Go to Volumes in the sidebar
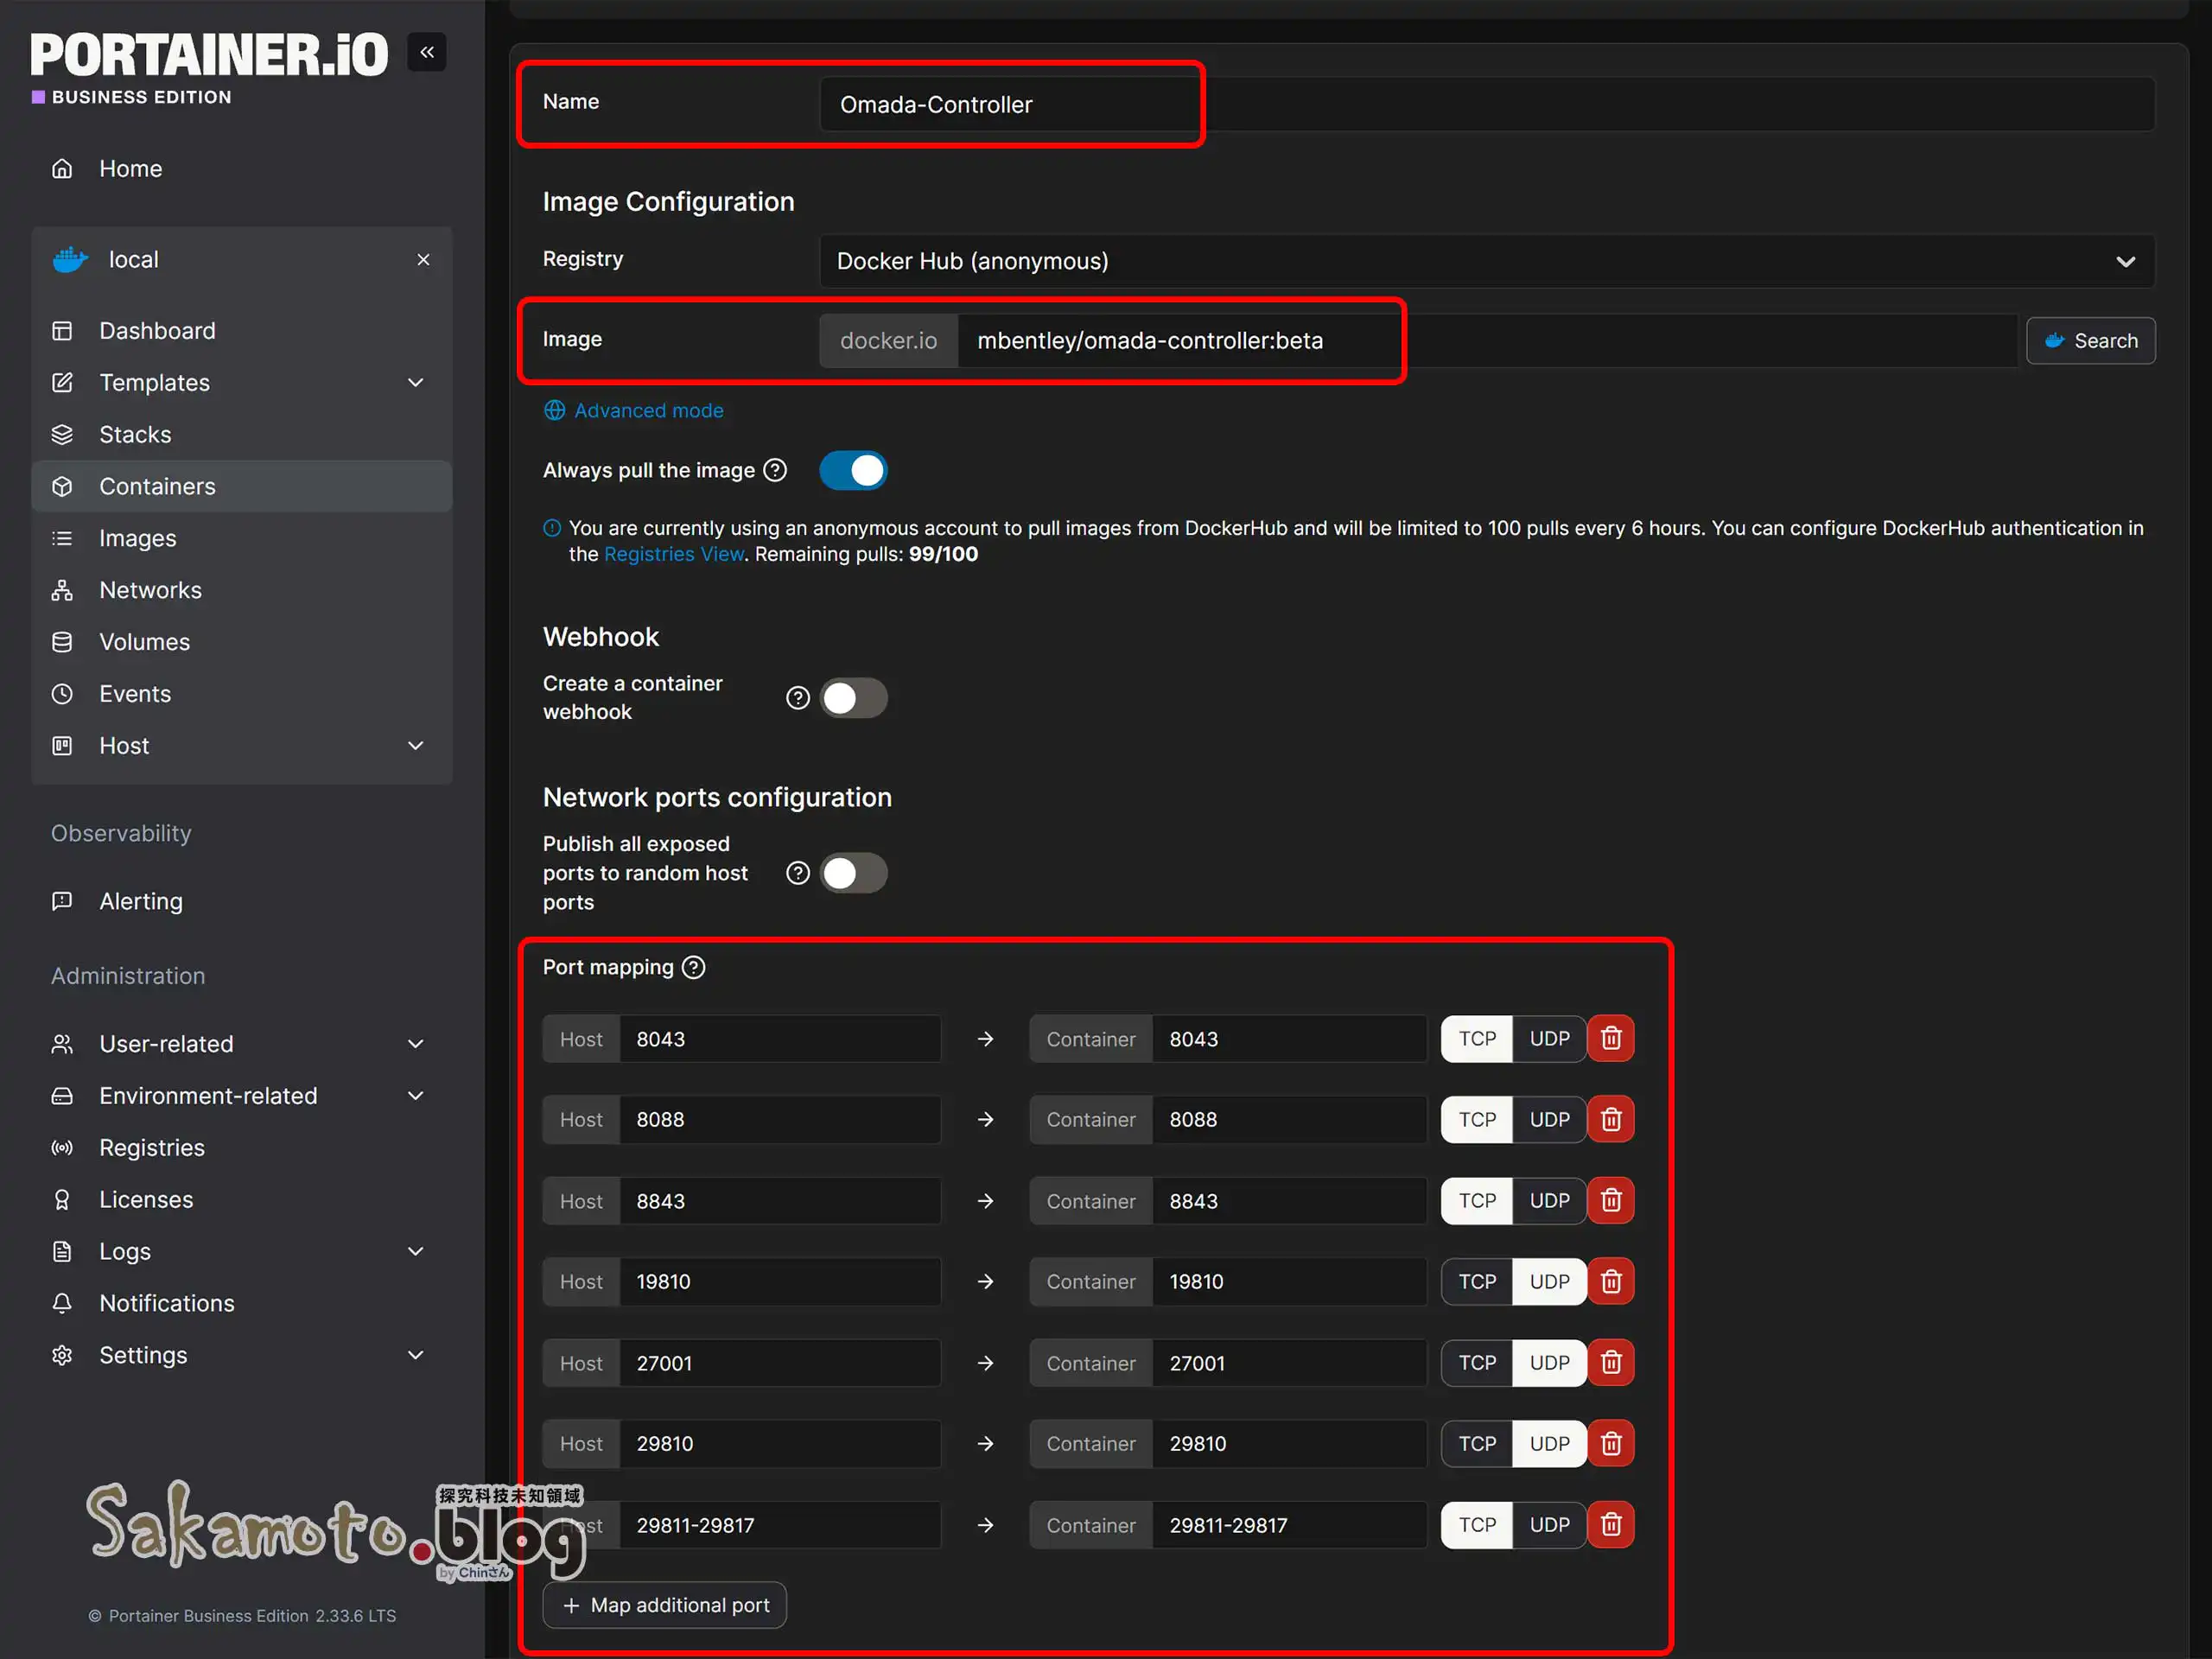 pyautogui.click(x=144, y=642)
